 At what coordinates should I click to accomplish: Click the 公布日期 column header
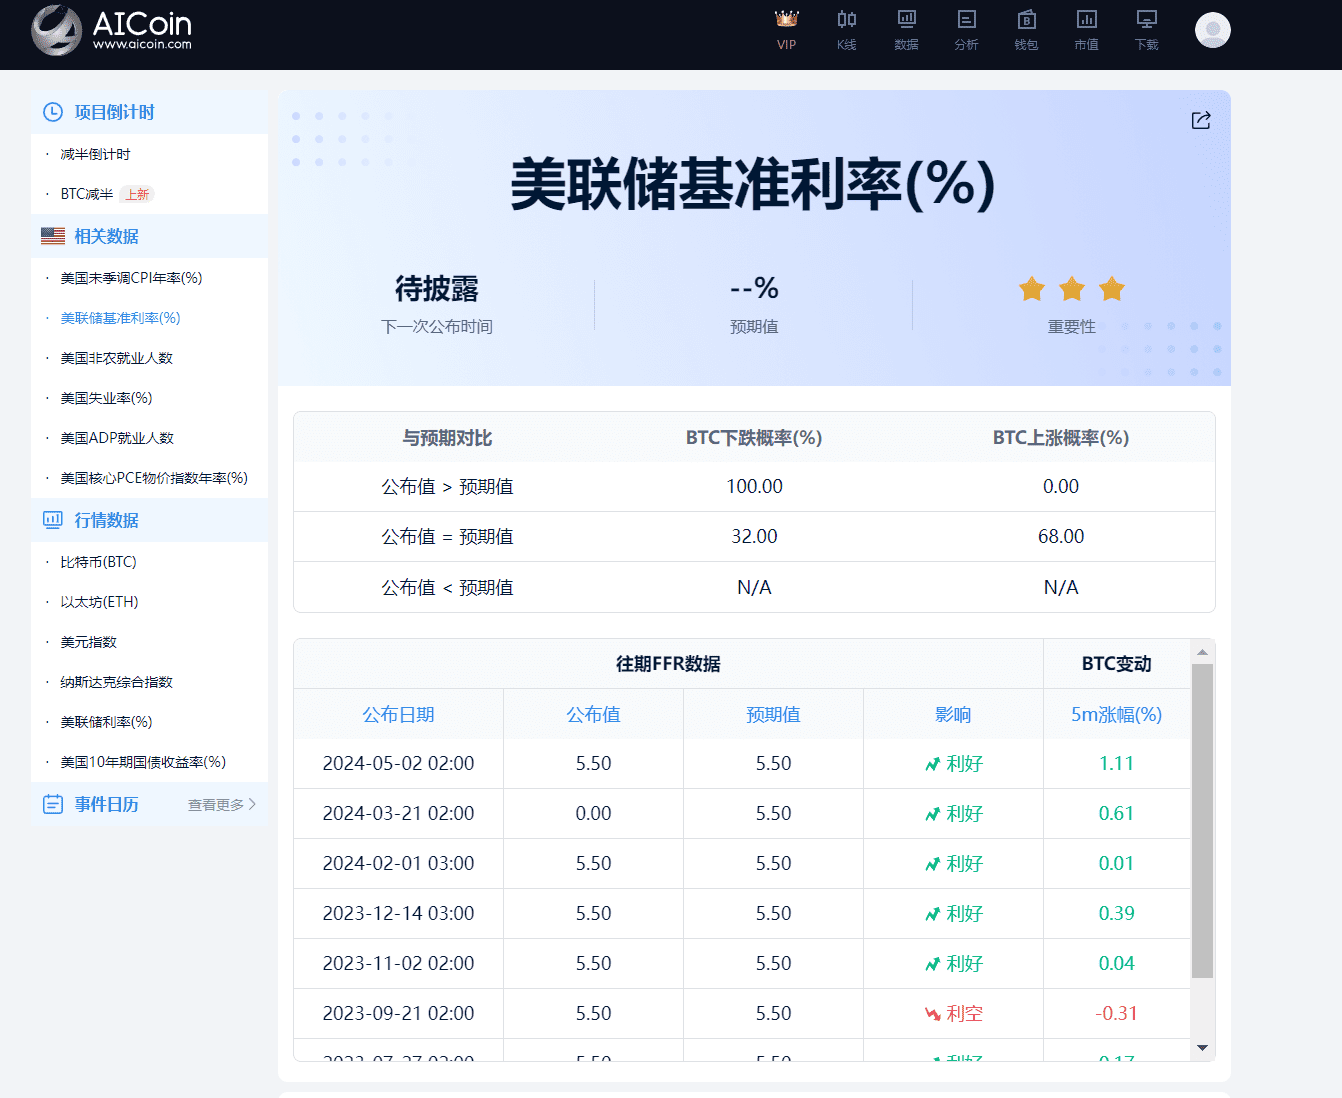pyautogui.click(x=398, y=714)
